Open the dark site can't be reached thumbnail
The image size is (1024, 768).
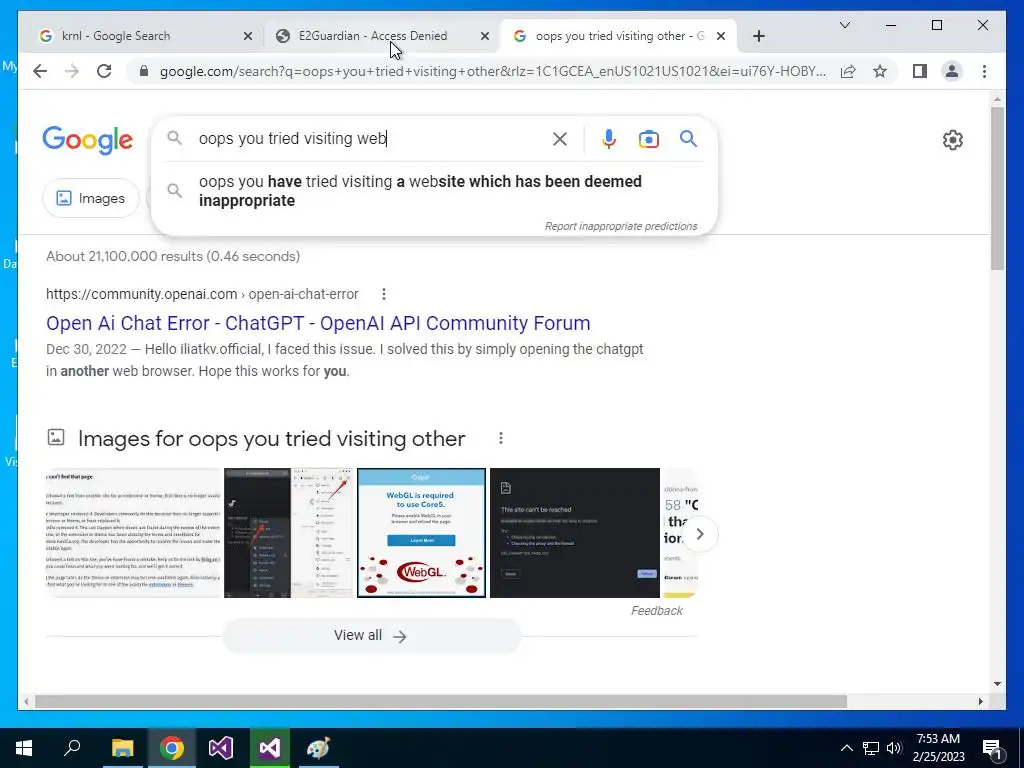575,532
